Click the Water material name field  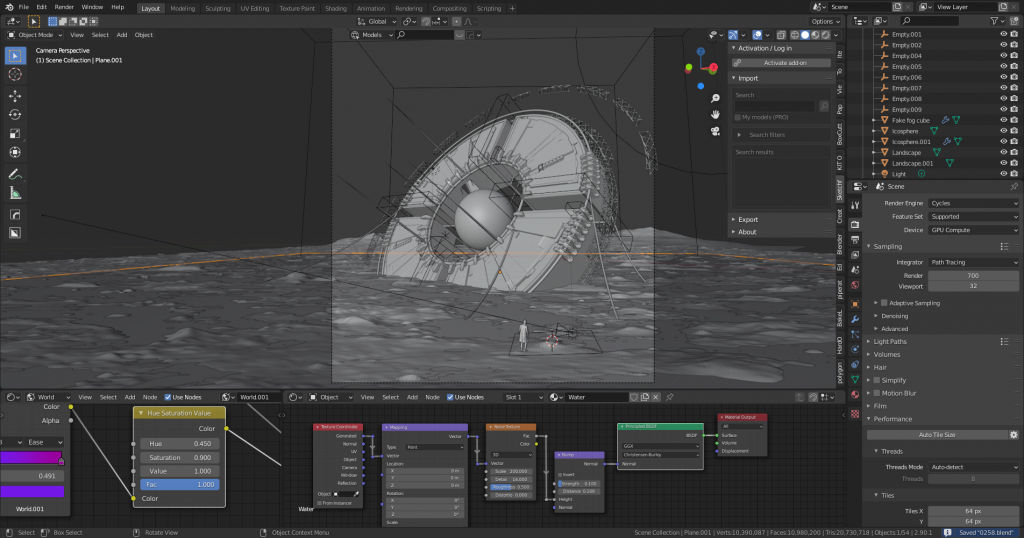coord(598,397)
